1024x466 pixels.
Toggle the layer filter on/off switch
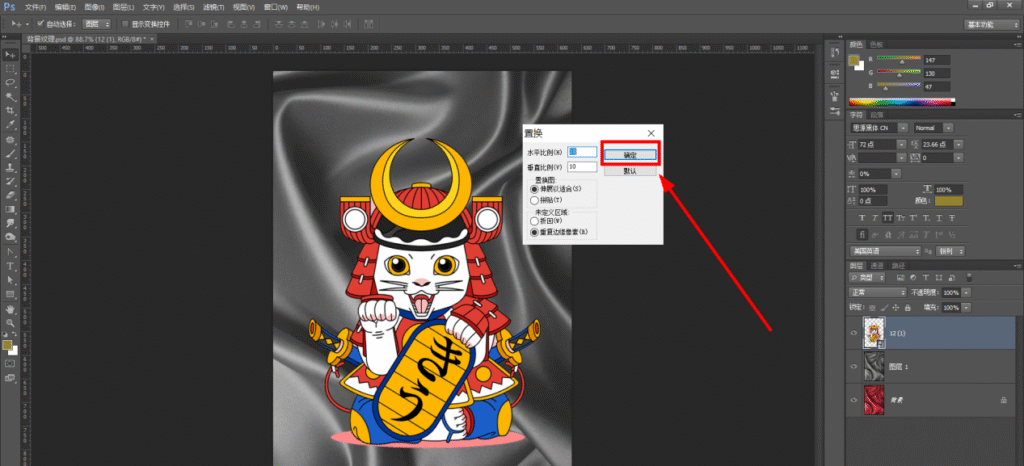point(968,277)
